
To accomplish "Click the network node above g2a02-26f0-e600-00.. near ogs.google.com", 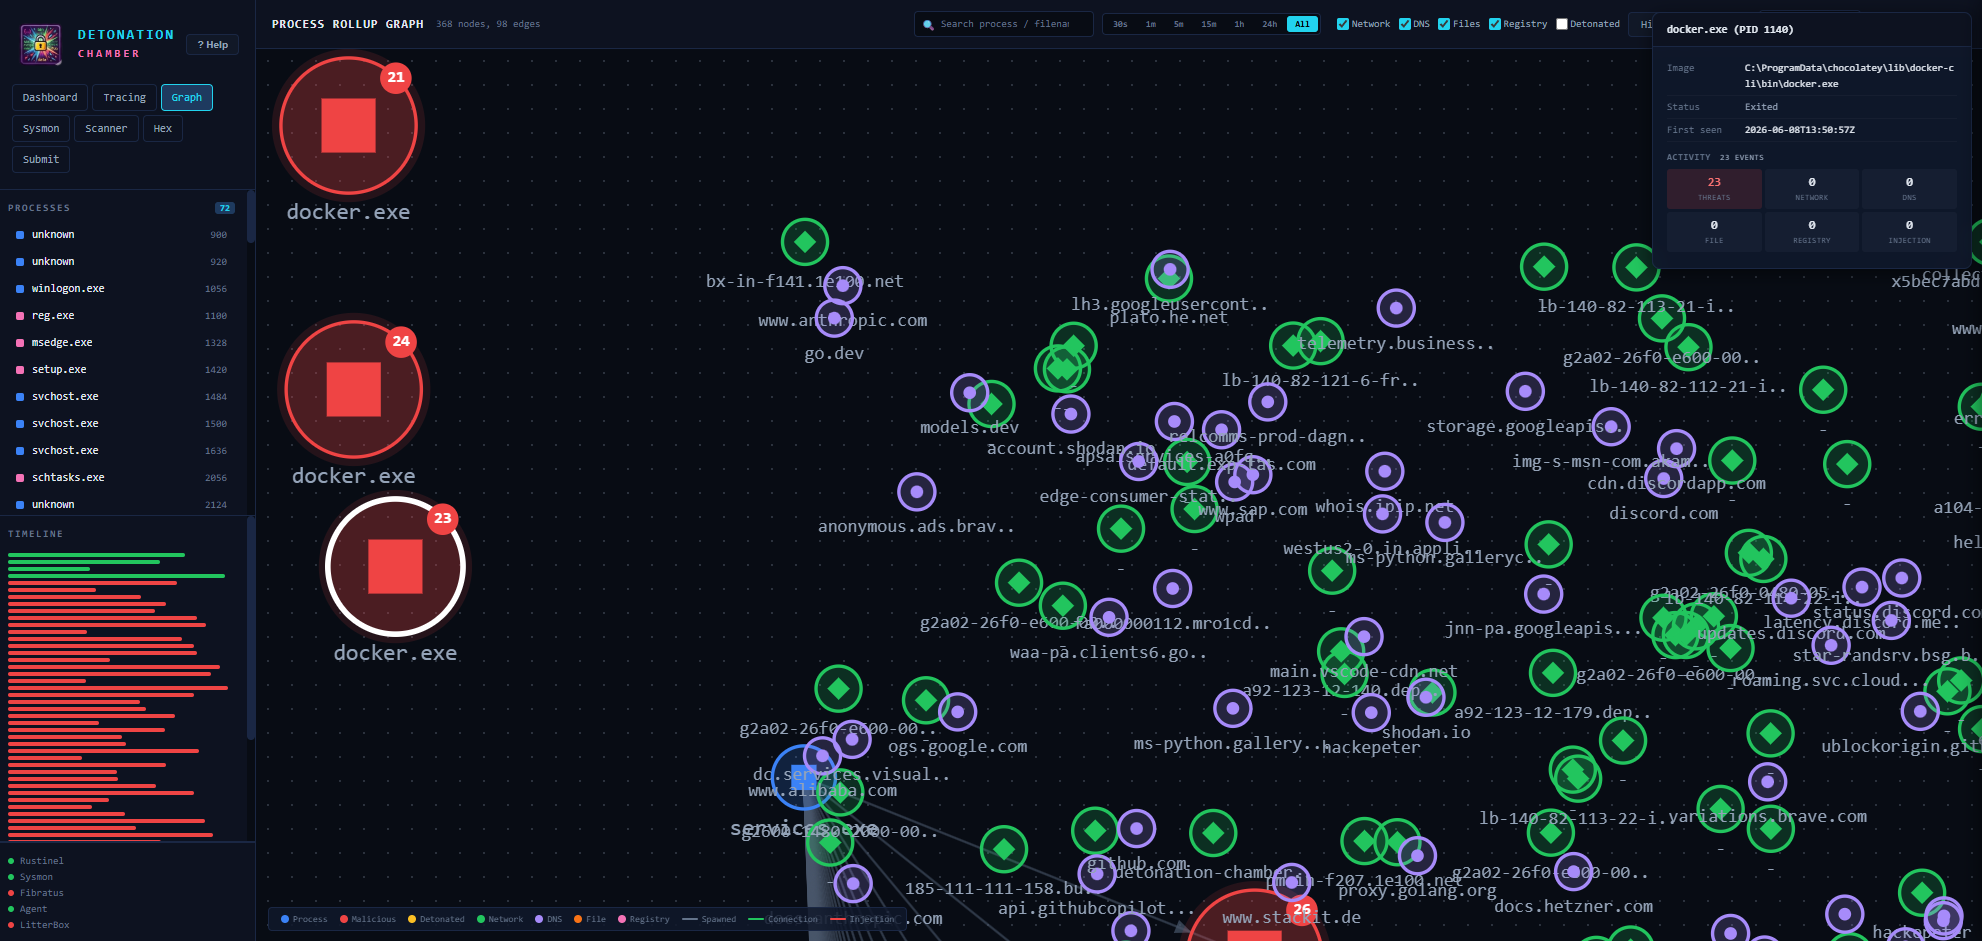I will (x=839, y=688).
